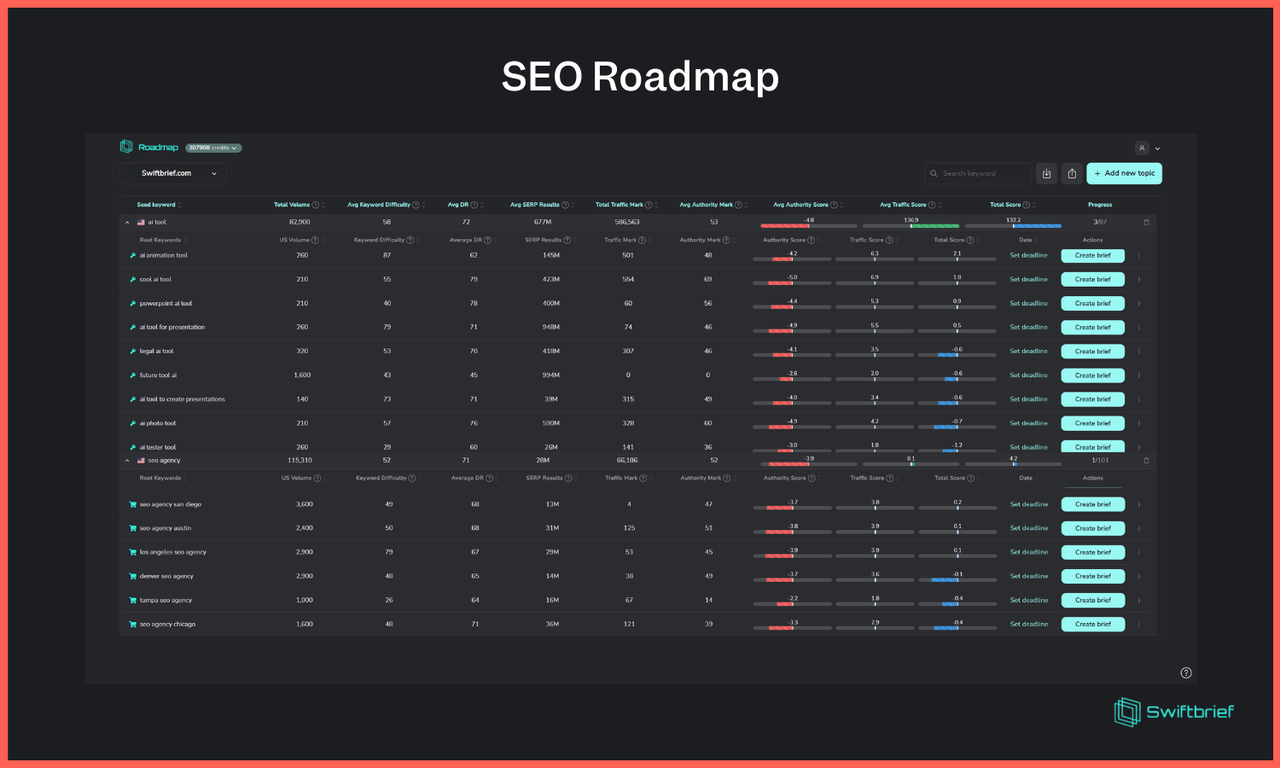Open the user account avatar icon
The width and height of the screenshot is (1280, 768).
pyautogui.click(x=1142, y=148)
